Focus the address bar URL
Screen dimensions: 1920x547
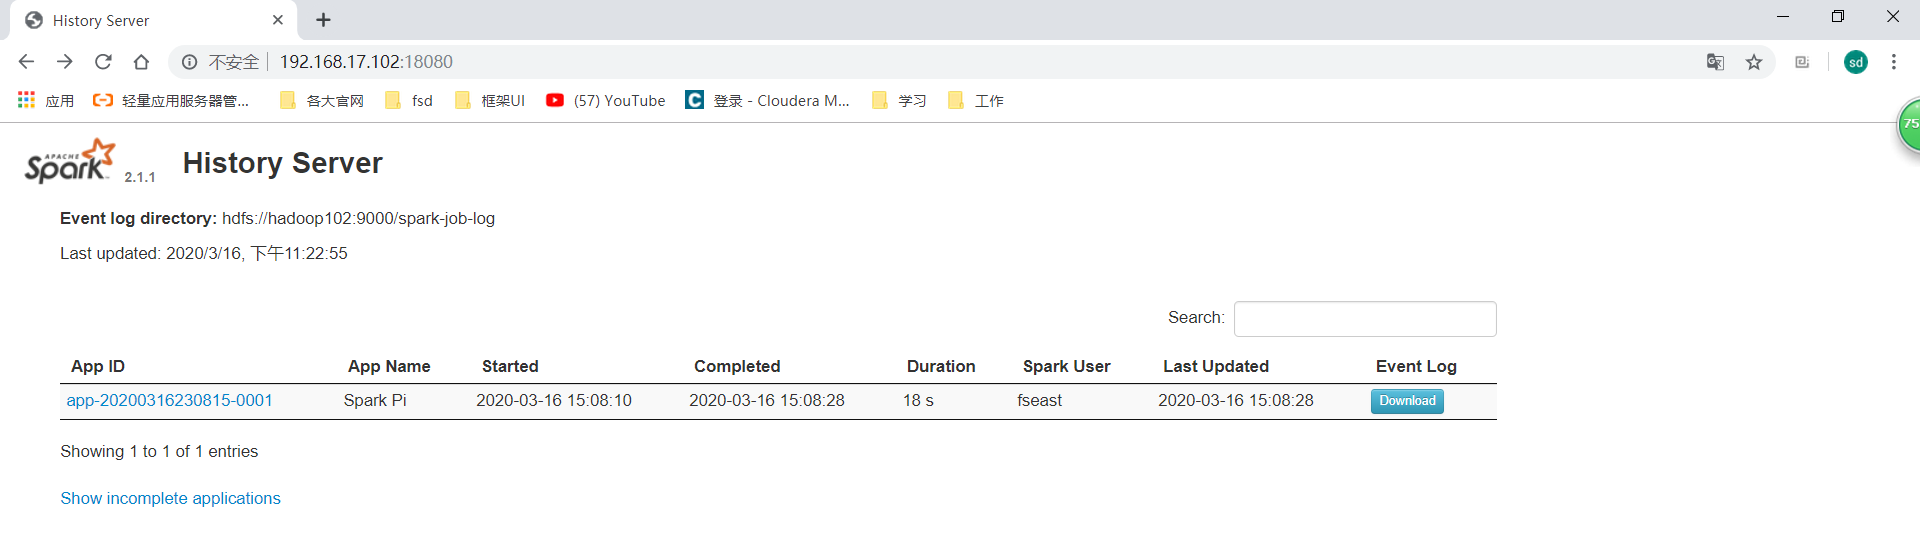point(366,62)
